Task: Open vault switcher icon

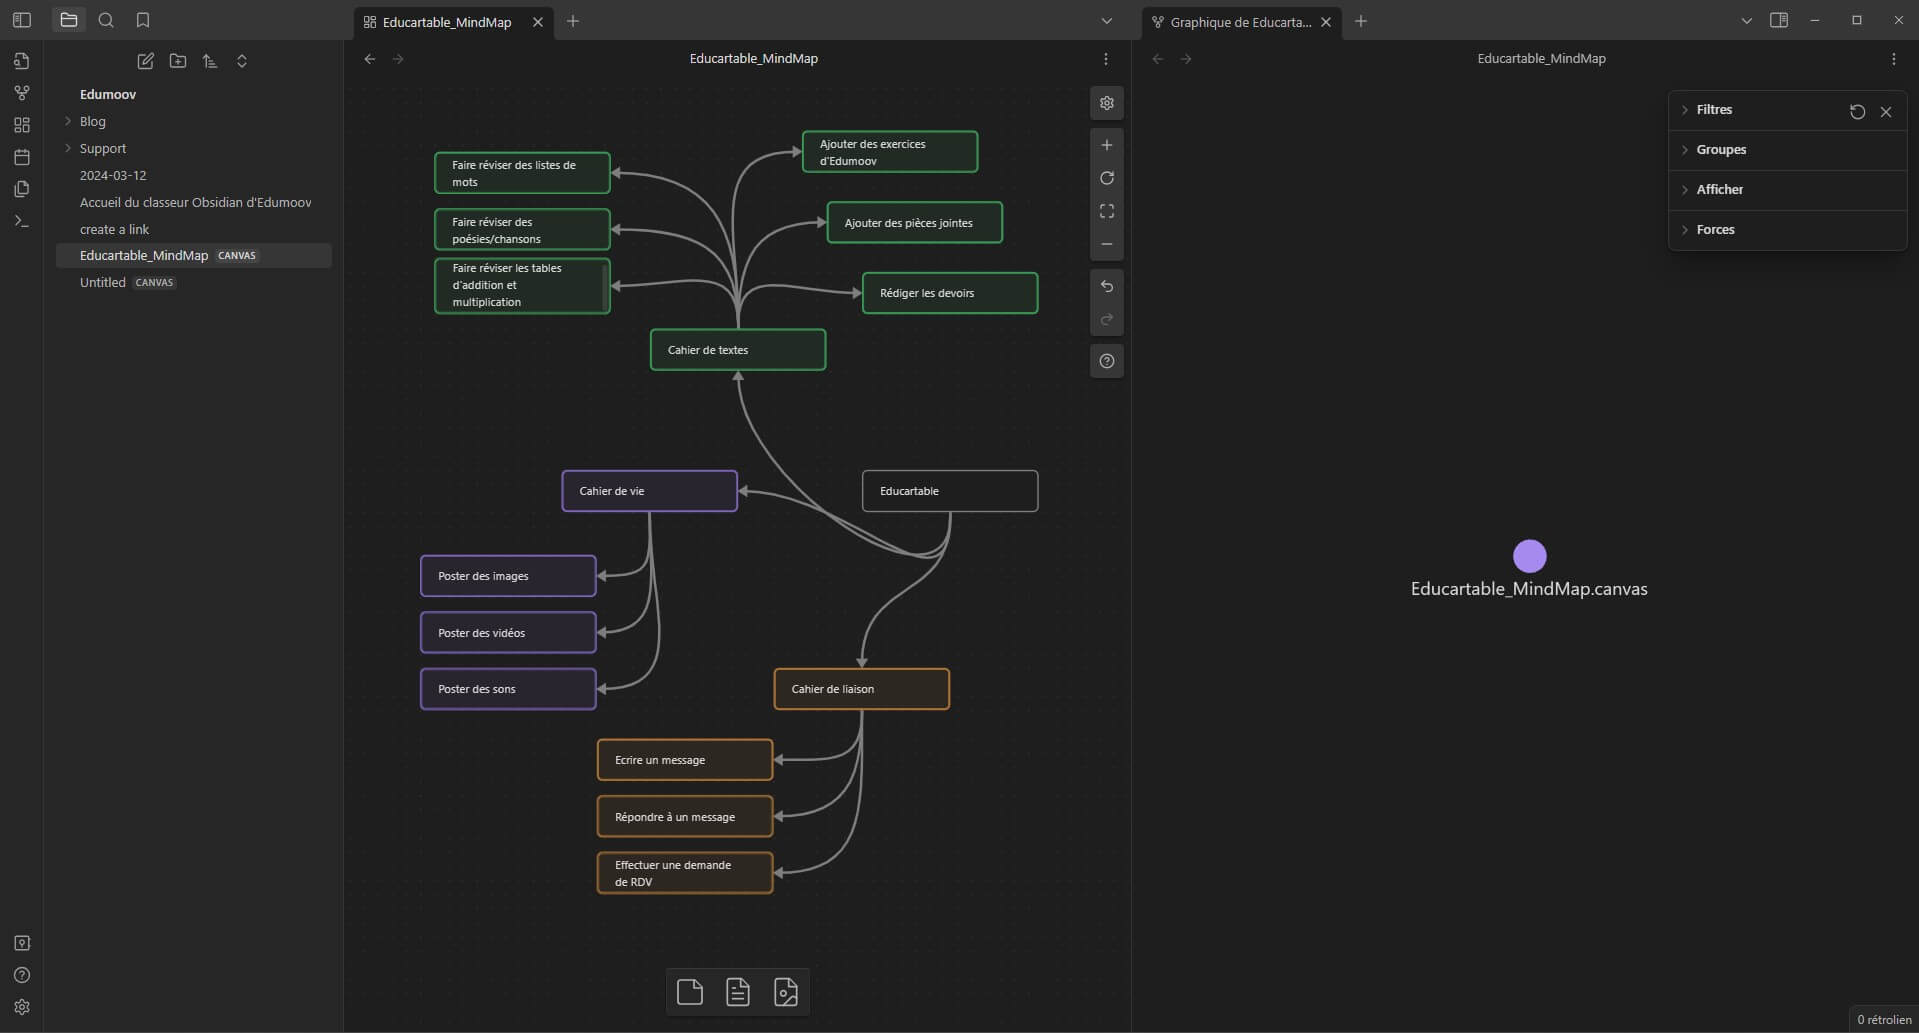Action: pyautogui.click(x=22, y=943)
